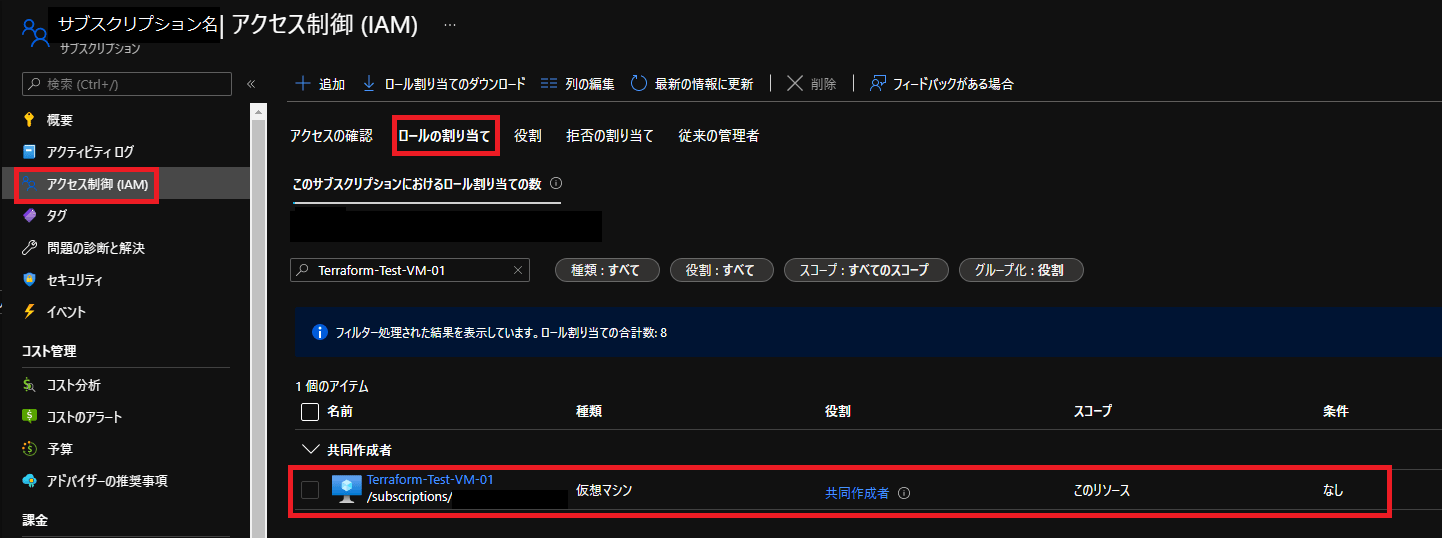Click the コスト分析 sidebar label

[x=73, y=385]
